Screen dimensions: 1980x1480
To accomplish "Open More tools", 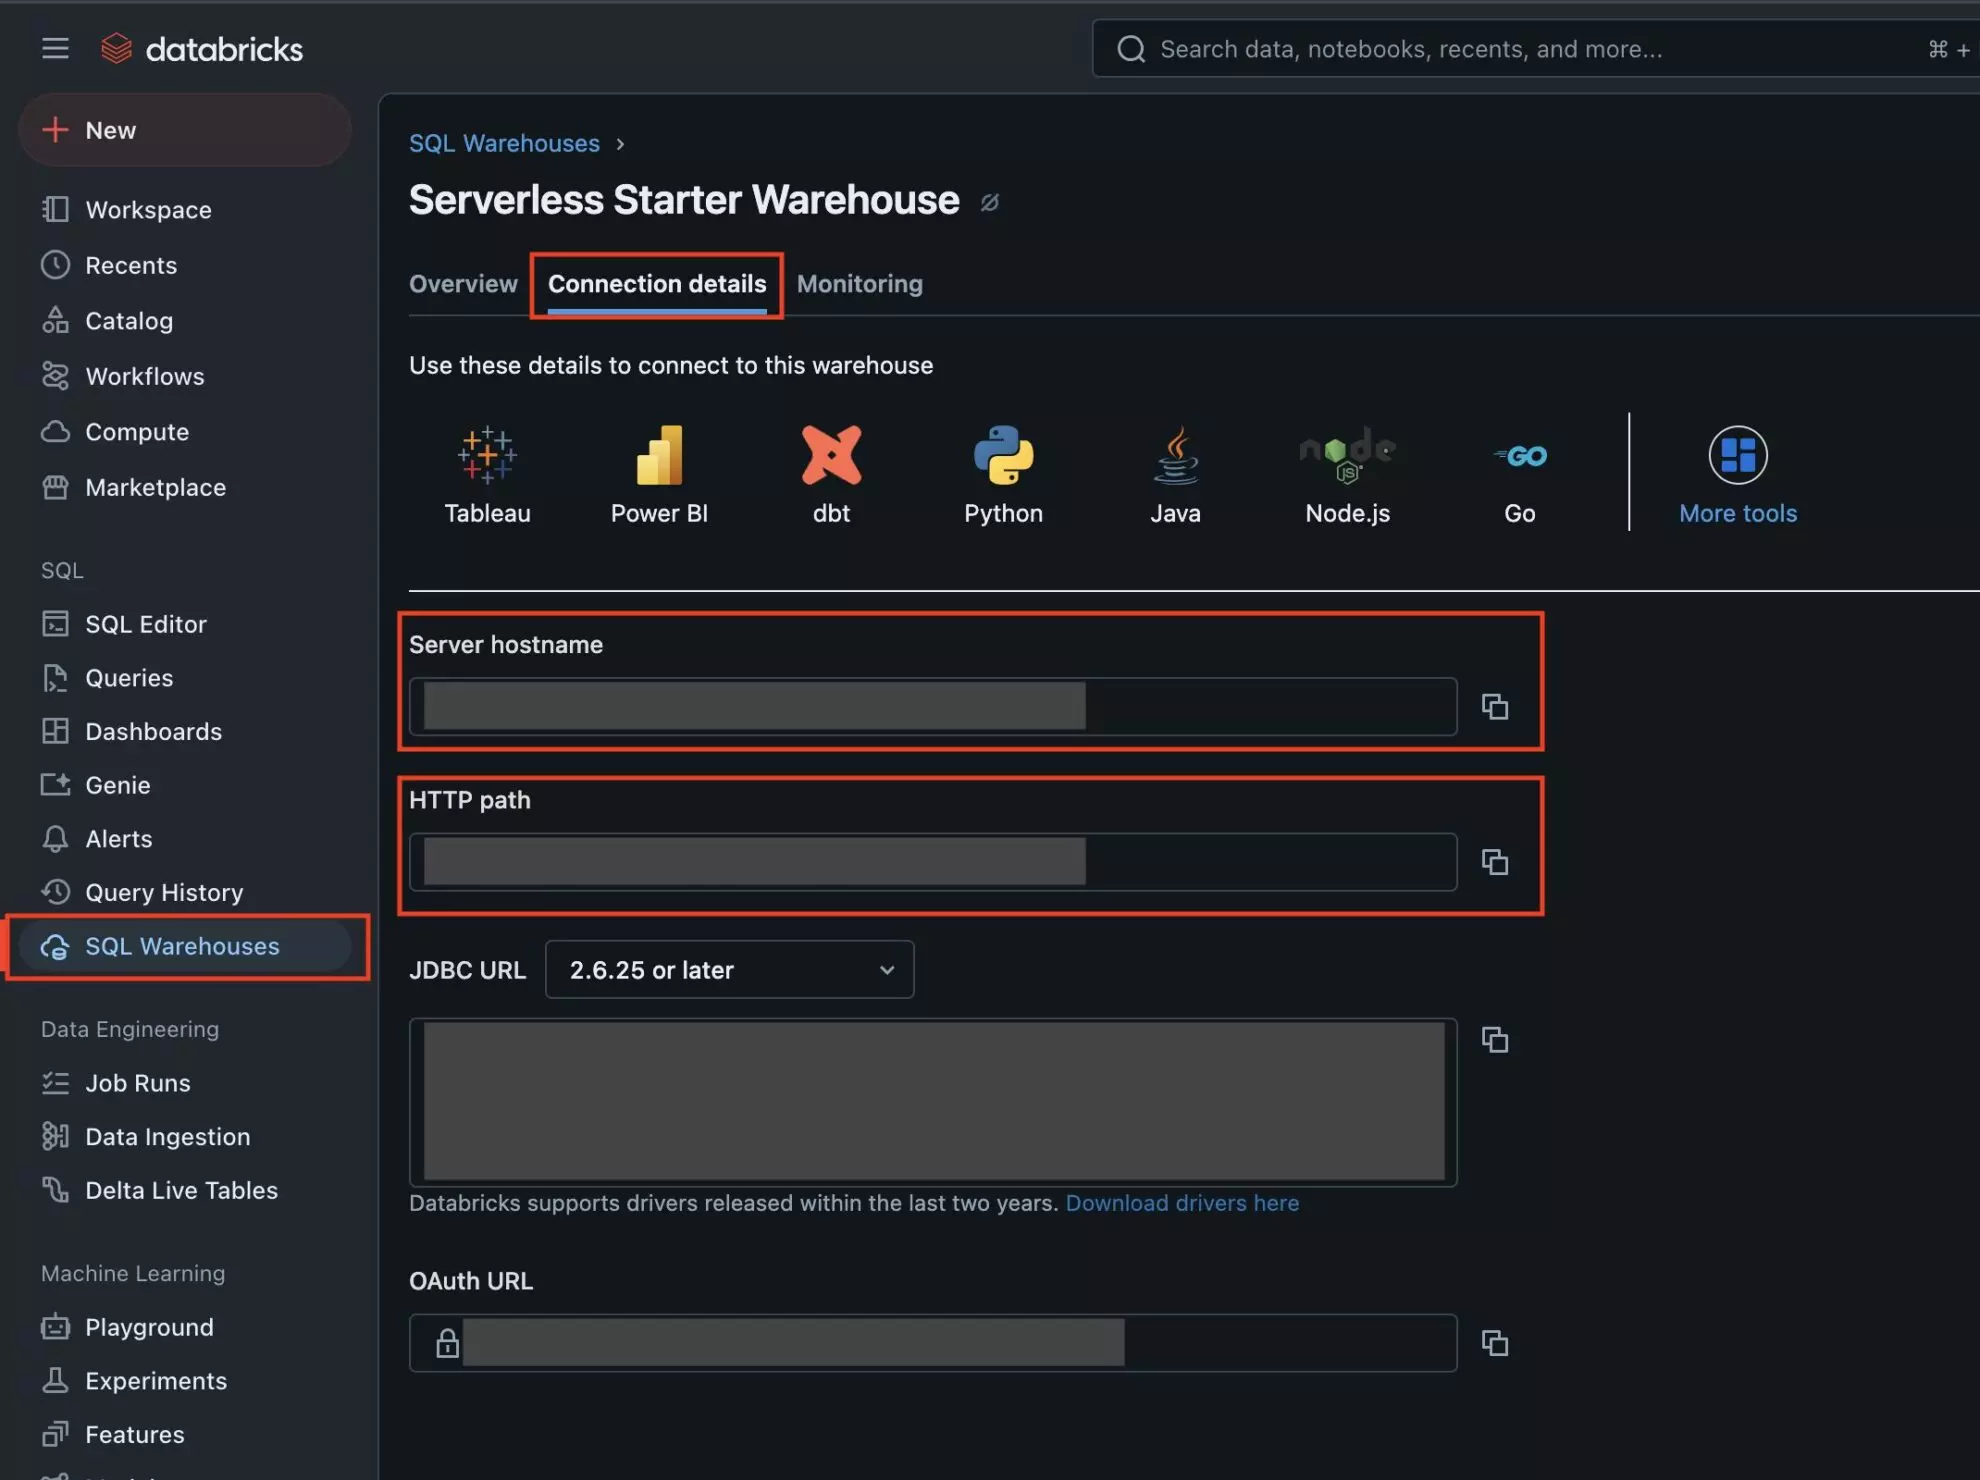I will pos(1738,475).
